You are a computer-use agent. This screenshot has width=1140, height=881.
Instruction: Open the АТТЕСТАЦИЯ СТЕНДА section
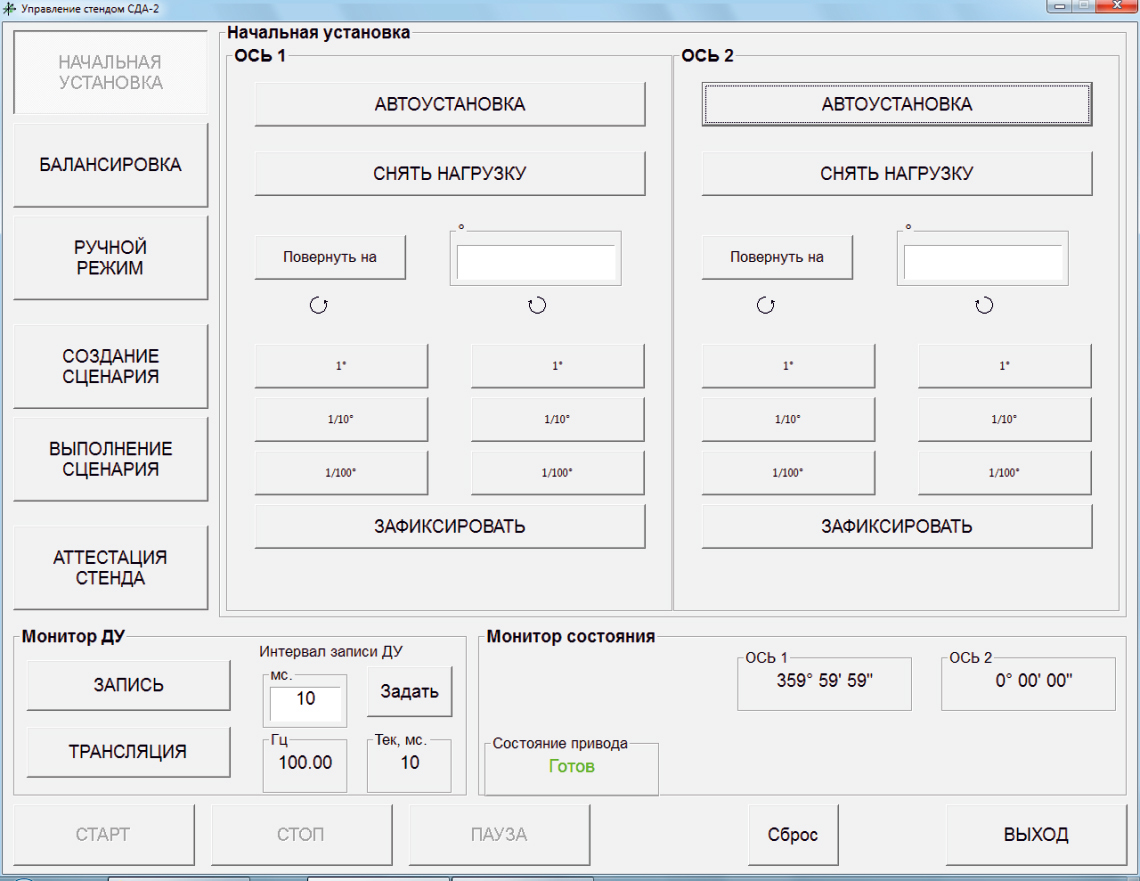(110, 568)
